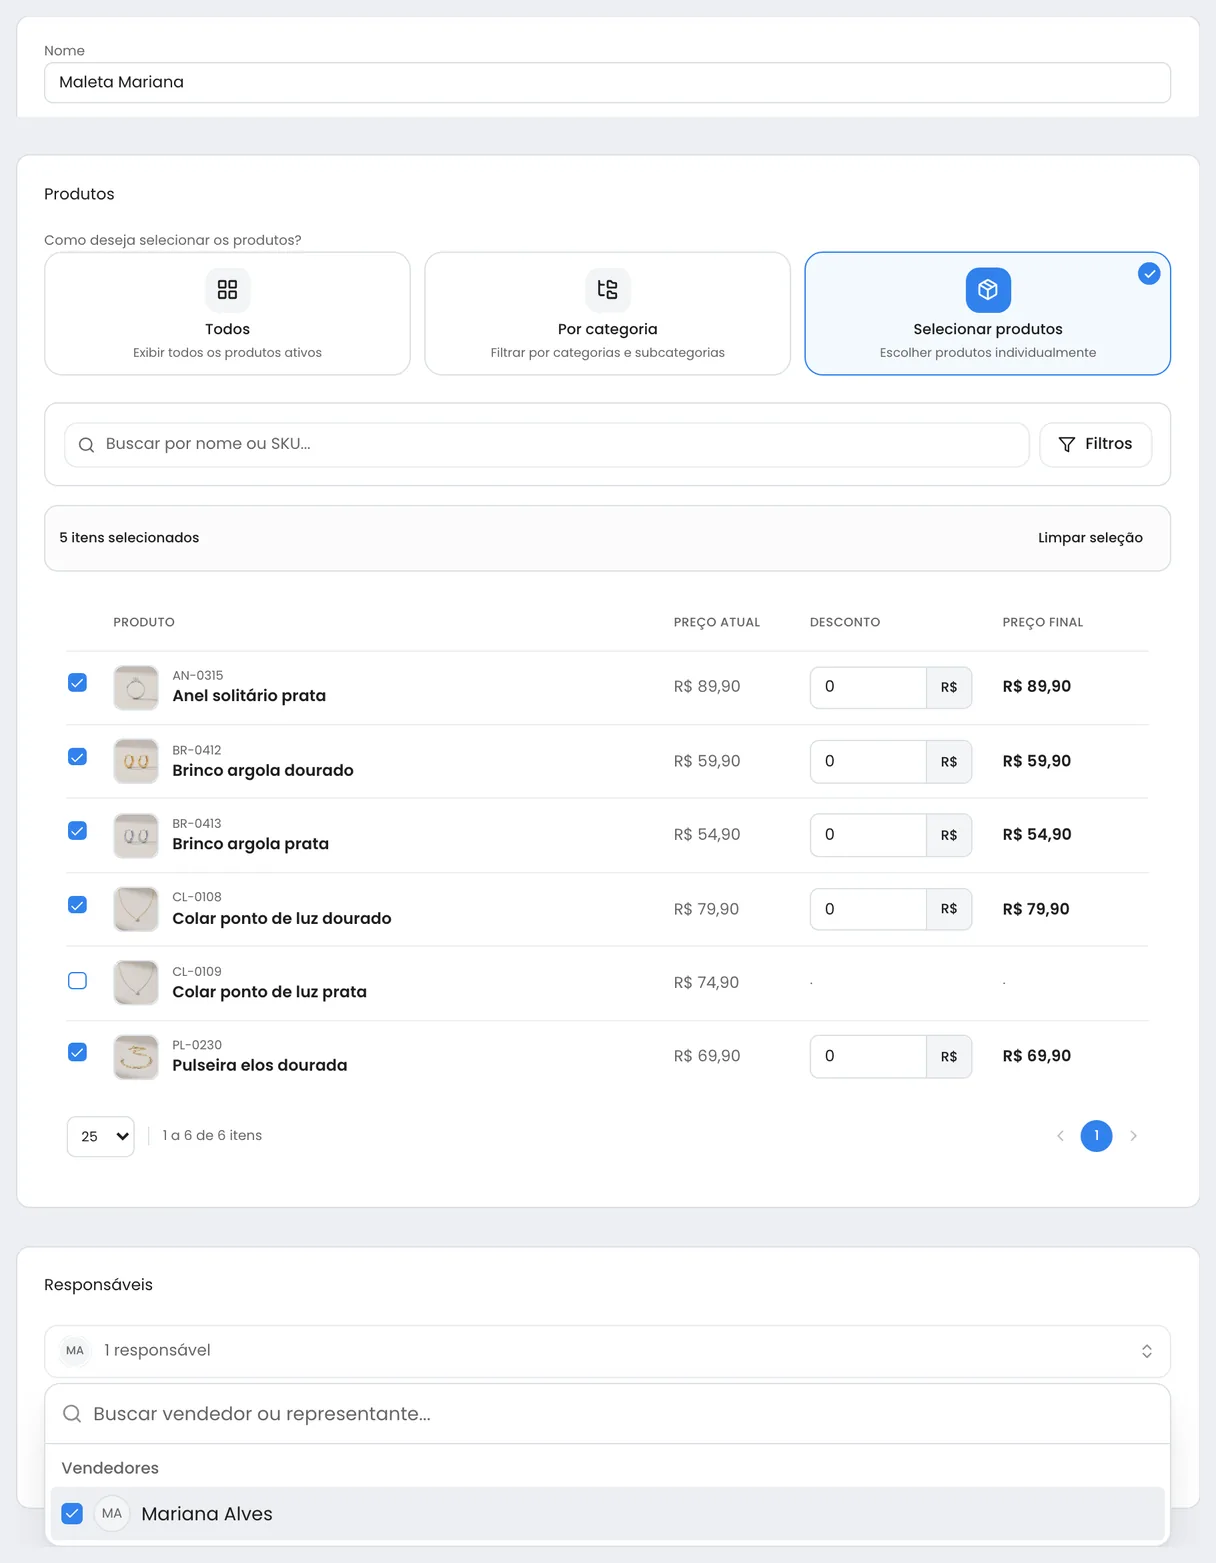The image size is (1216, 1563).
Task: Click the next page arrow
Action: point(1133,1136)
